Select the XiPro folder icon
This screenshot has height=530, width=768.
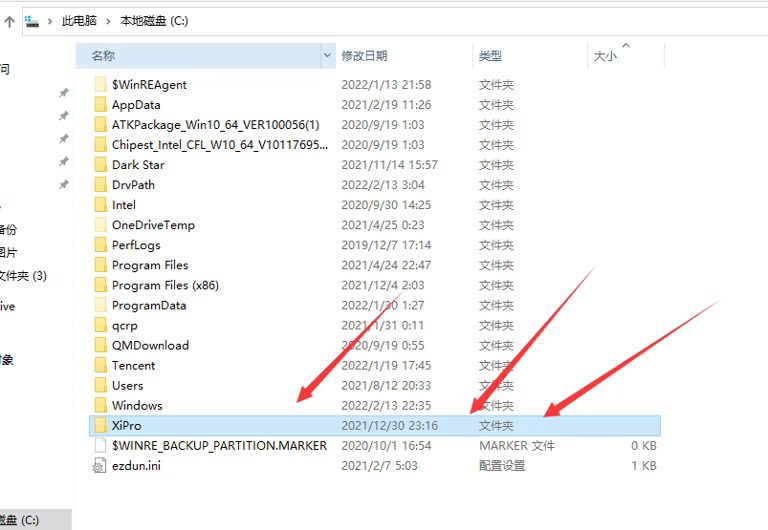100,425
